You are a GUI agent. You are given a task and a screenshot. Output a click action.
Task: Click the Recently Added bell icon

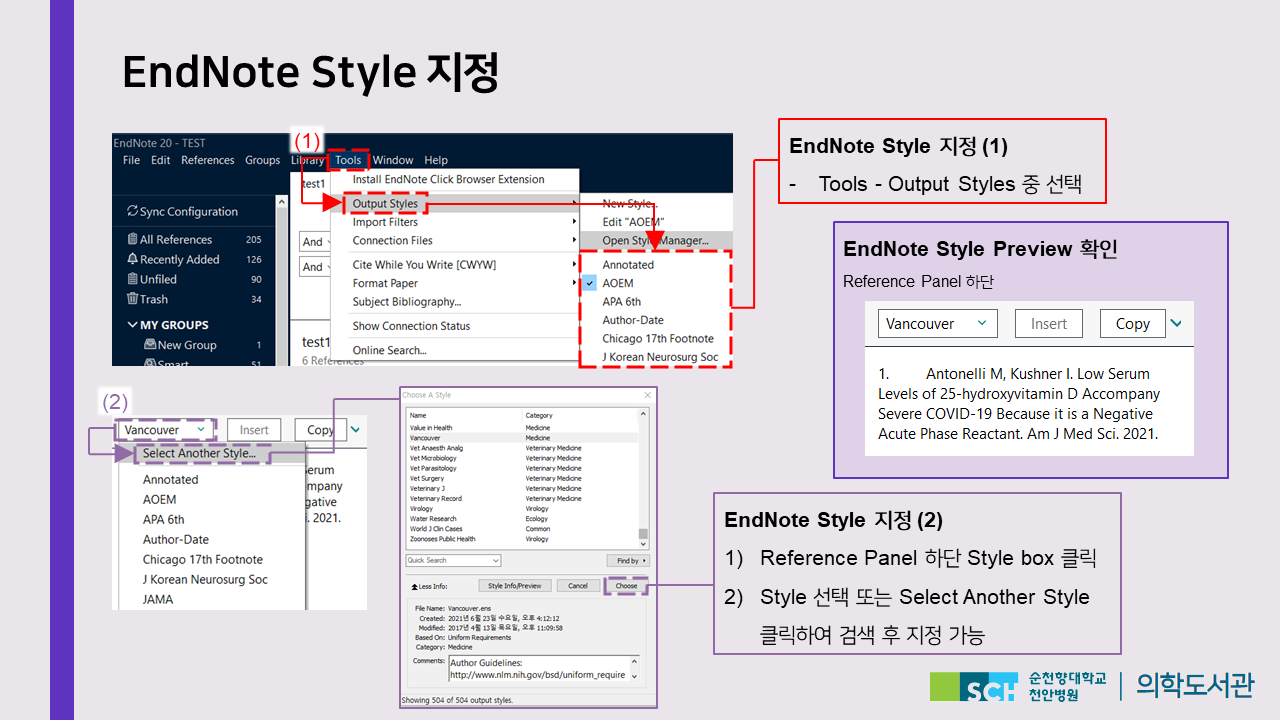132,259
